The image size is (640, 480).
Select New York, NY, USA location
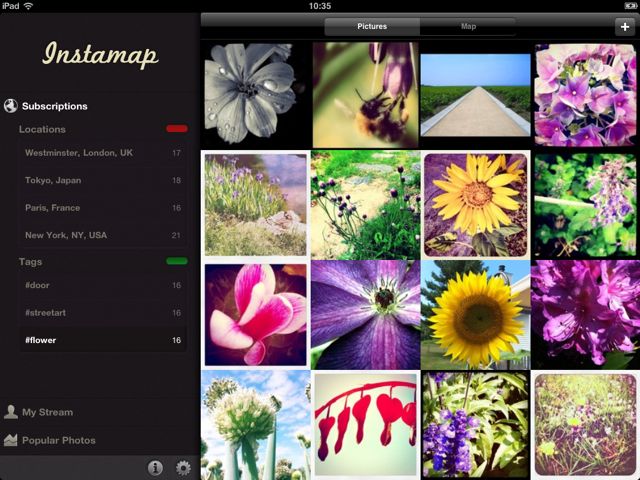click(x=102, y=235)
